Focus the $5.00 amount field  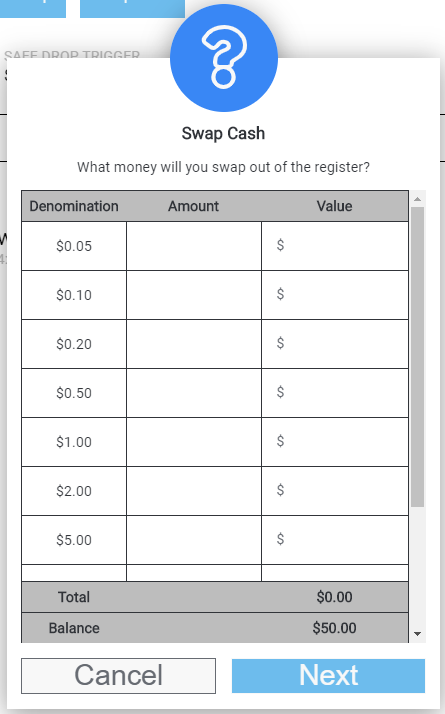pos(194,540)
